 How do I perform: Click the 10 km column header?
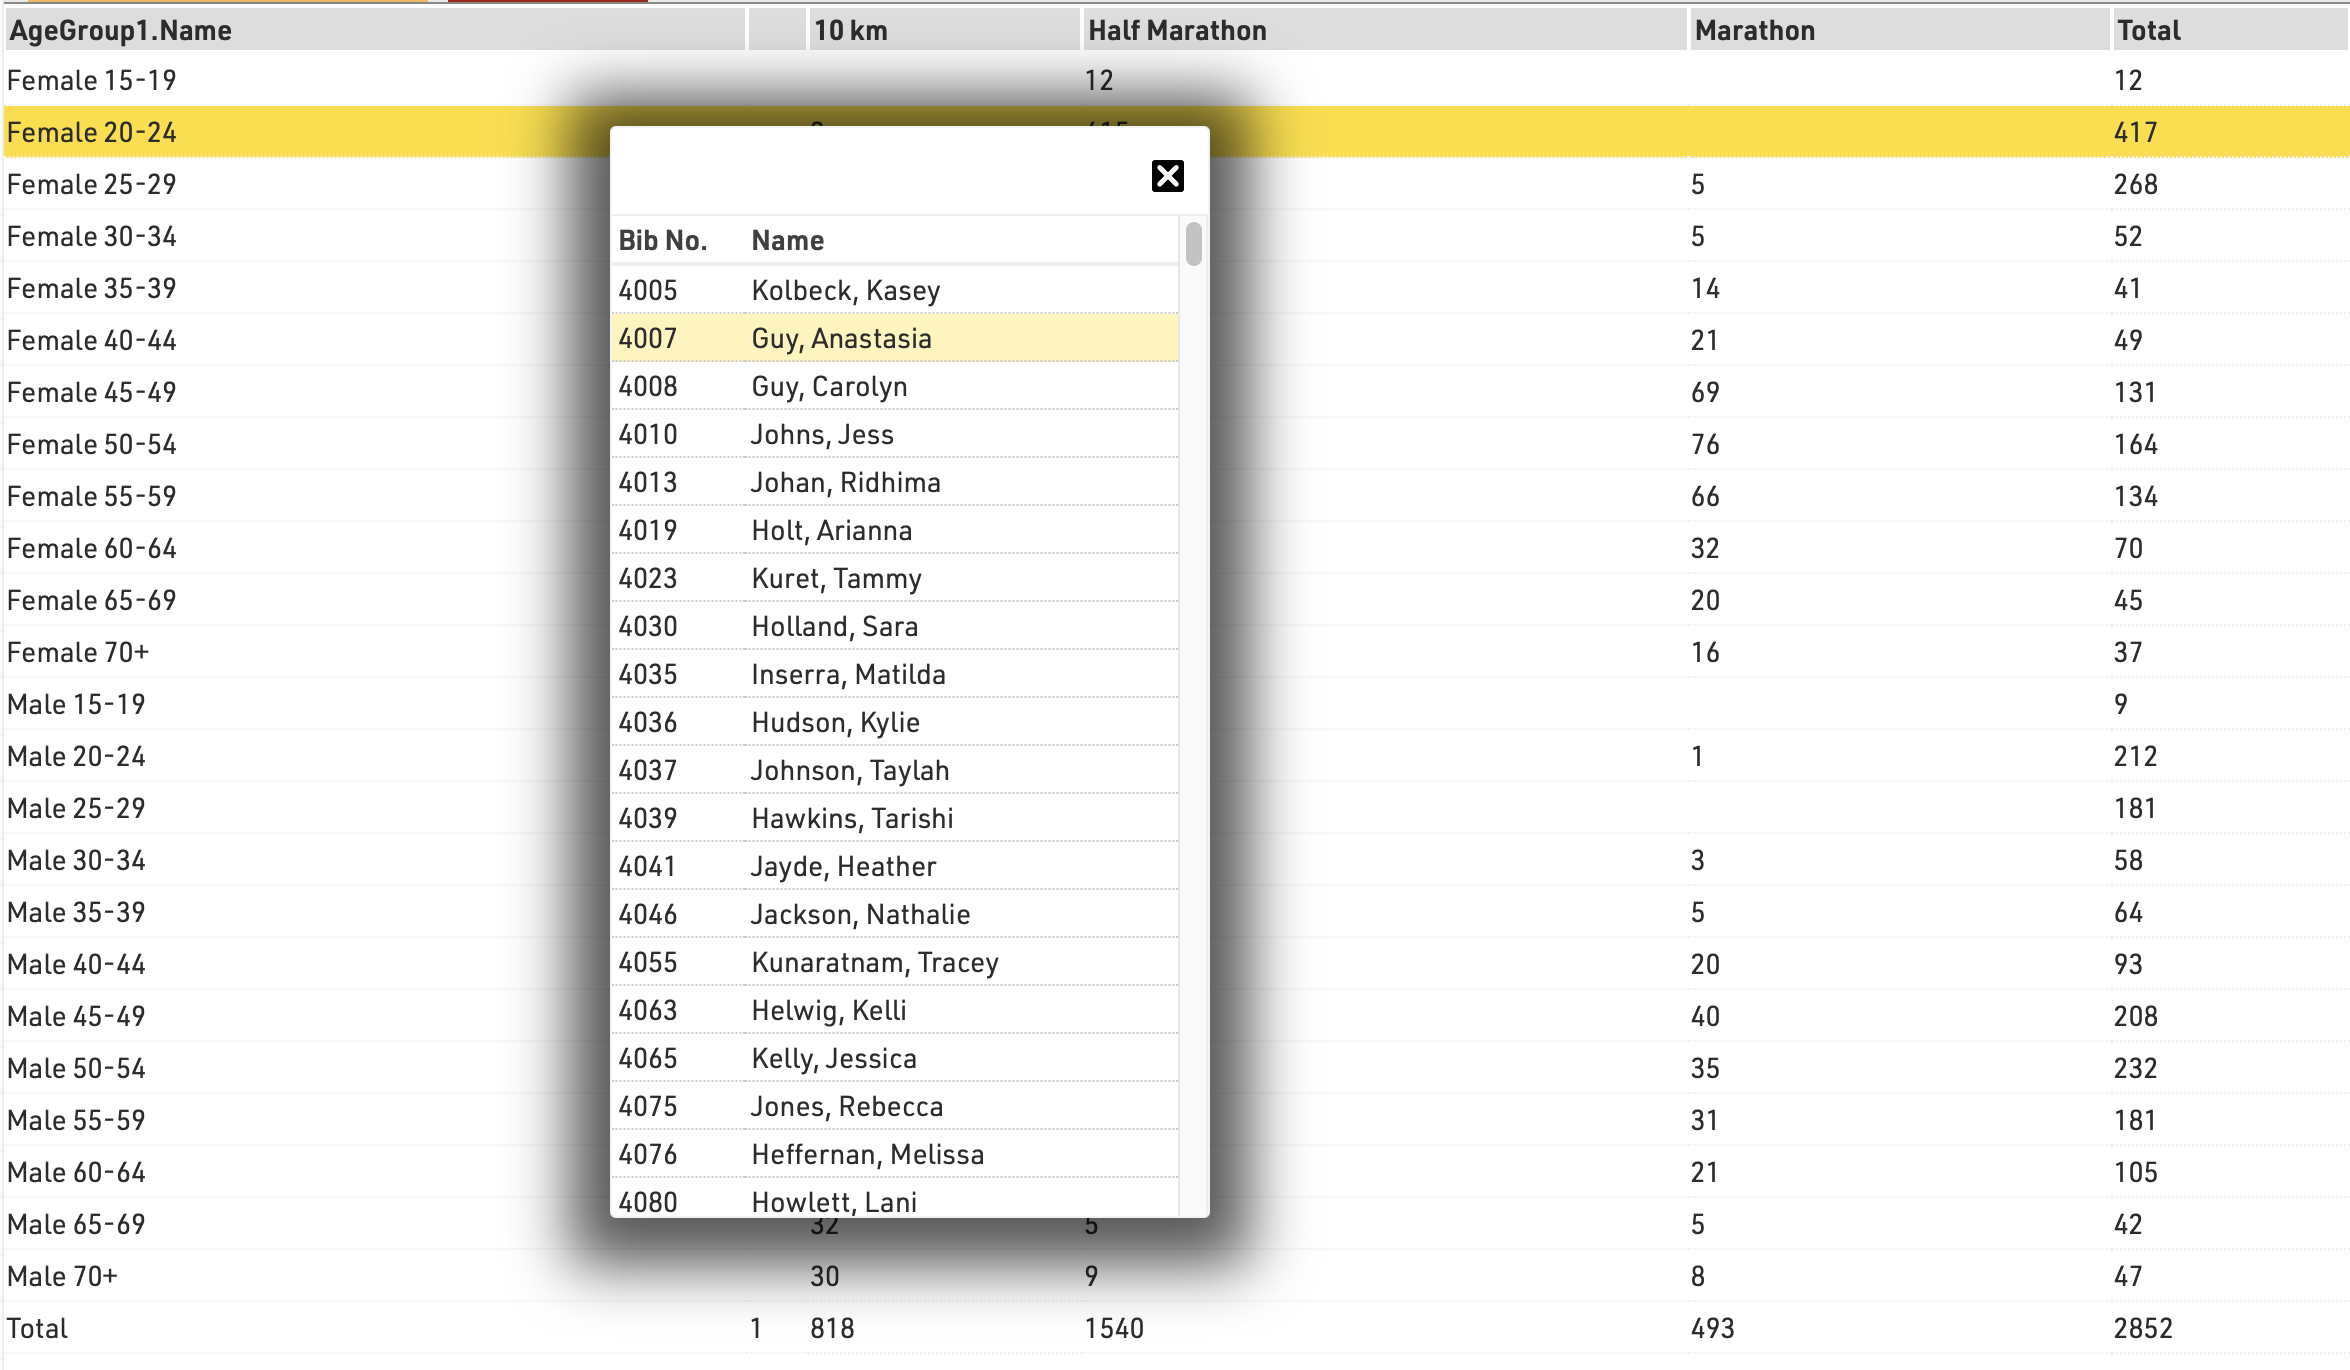click(x=850, y=31)
